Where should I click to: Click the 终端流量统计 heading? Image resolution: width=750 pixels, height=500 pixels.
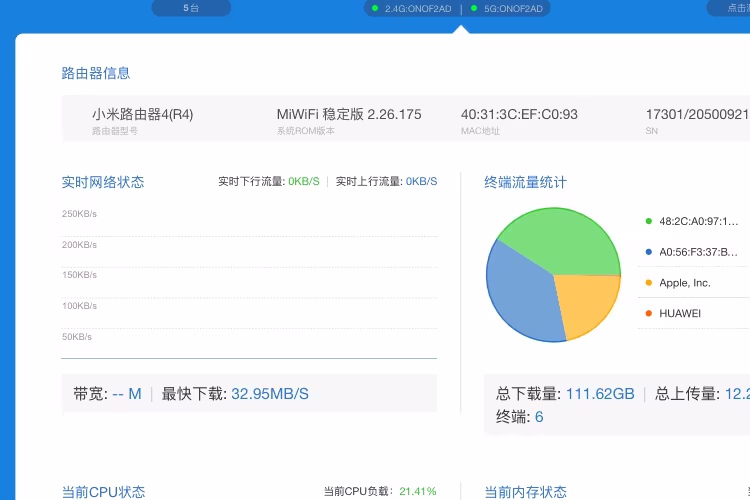click(x=525, y=182)
